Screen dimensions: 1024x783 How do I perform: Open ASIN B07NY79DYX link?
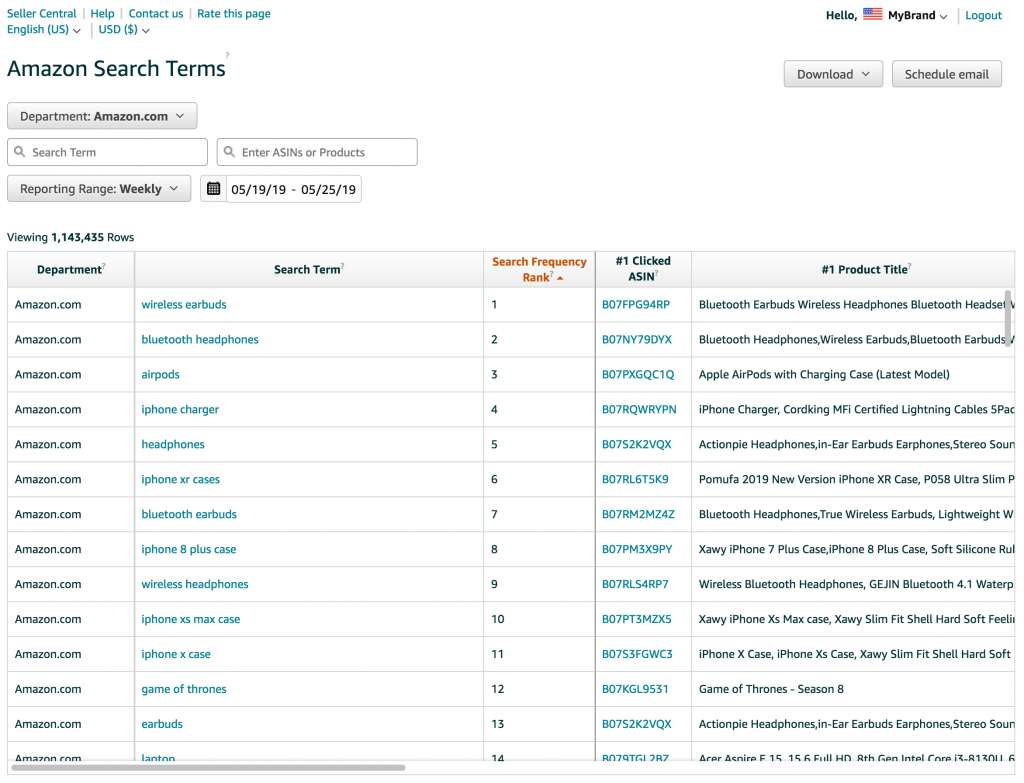click(637, 339)
